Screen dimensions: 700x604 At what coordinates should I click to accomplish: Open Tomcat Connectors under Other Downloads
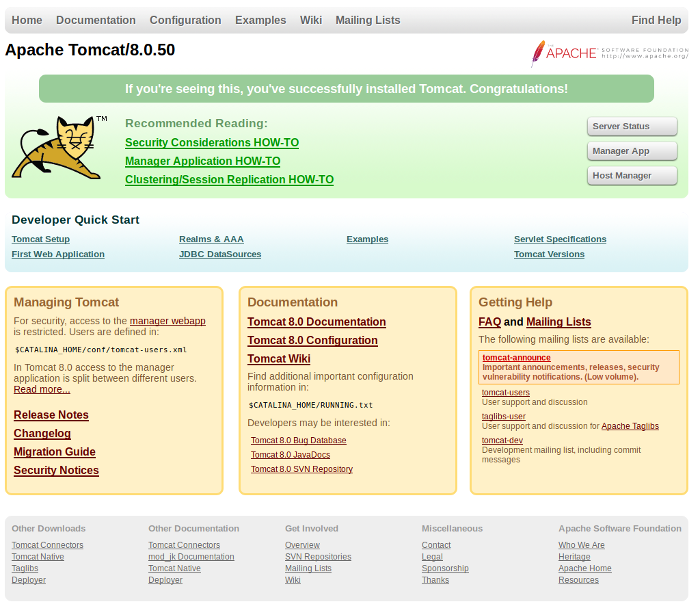pos(47,545)
